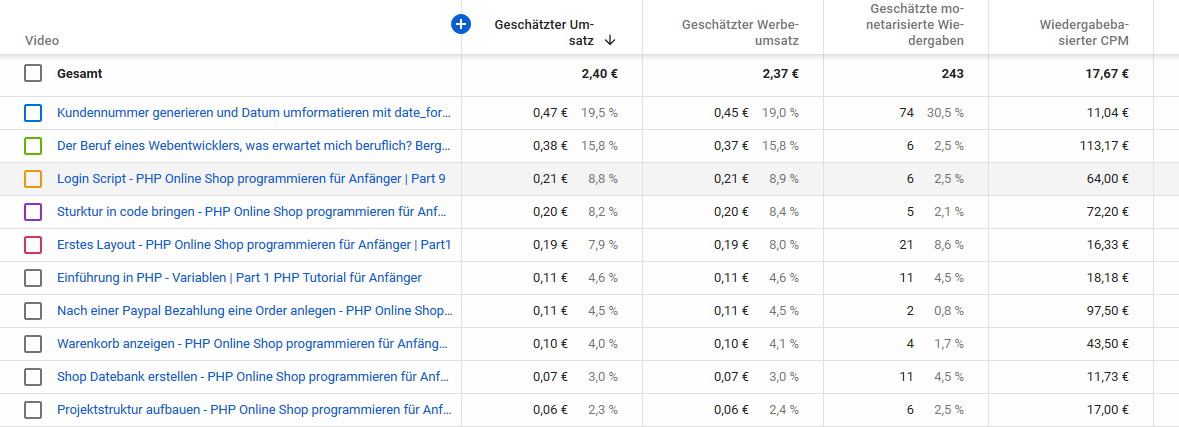Open Login Script Part 9 video link

pyautogui.click(x=251, y=179)
